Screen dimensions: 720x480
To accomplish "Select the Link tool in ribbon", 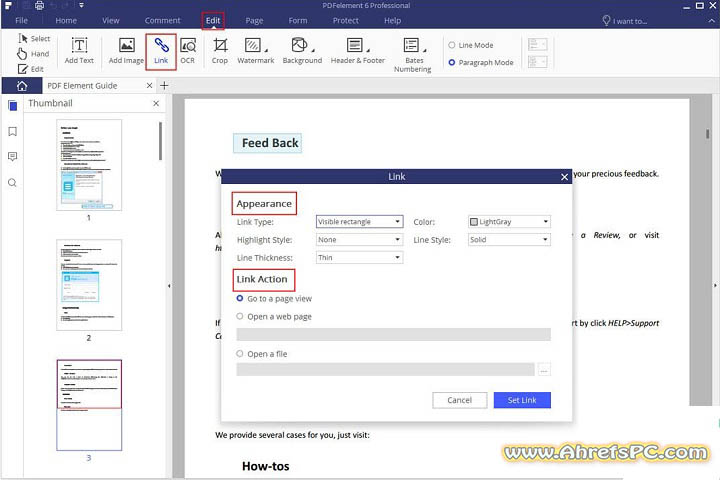I will pyautogui.click(x=161, y=51).
